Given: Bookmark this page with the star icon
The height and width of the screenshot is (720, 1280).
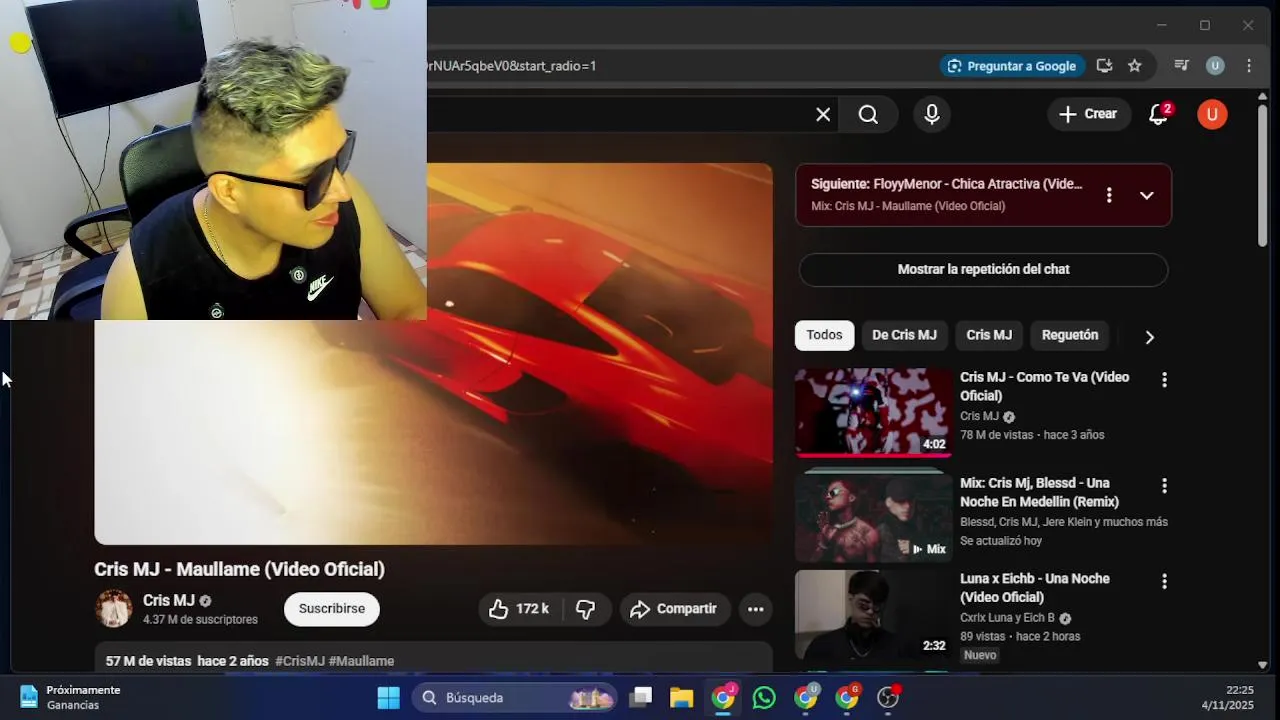Looking at the screenshot, I should [1134, 66].
